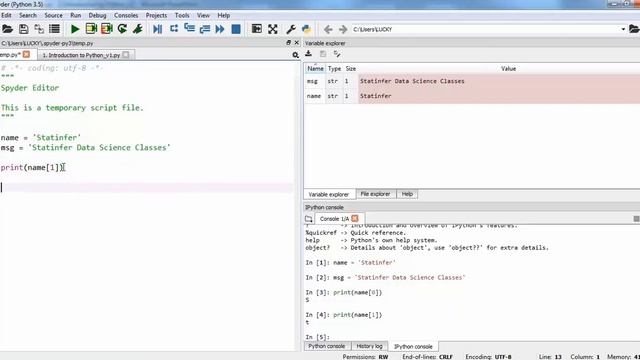Open the Source menu

53,16
